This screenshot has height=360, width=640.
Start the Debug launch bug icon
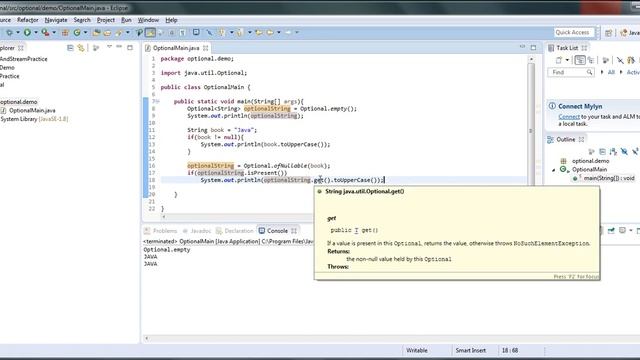(9, 32)
